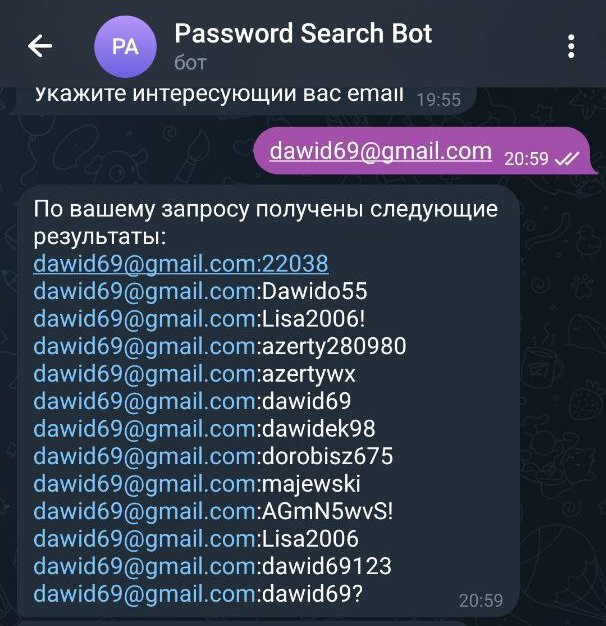Tap the 'По вашему запросу' results text
606x626 pixels.
[265, 223]
